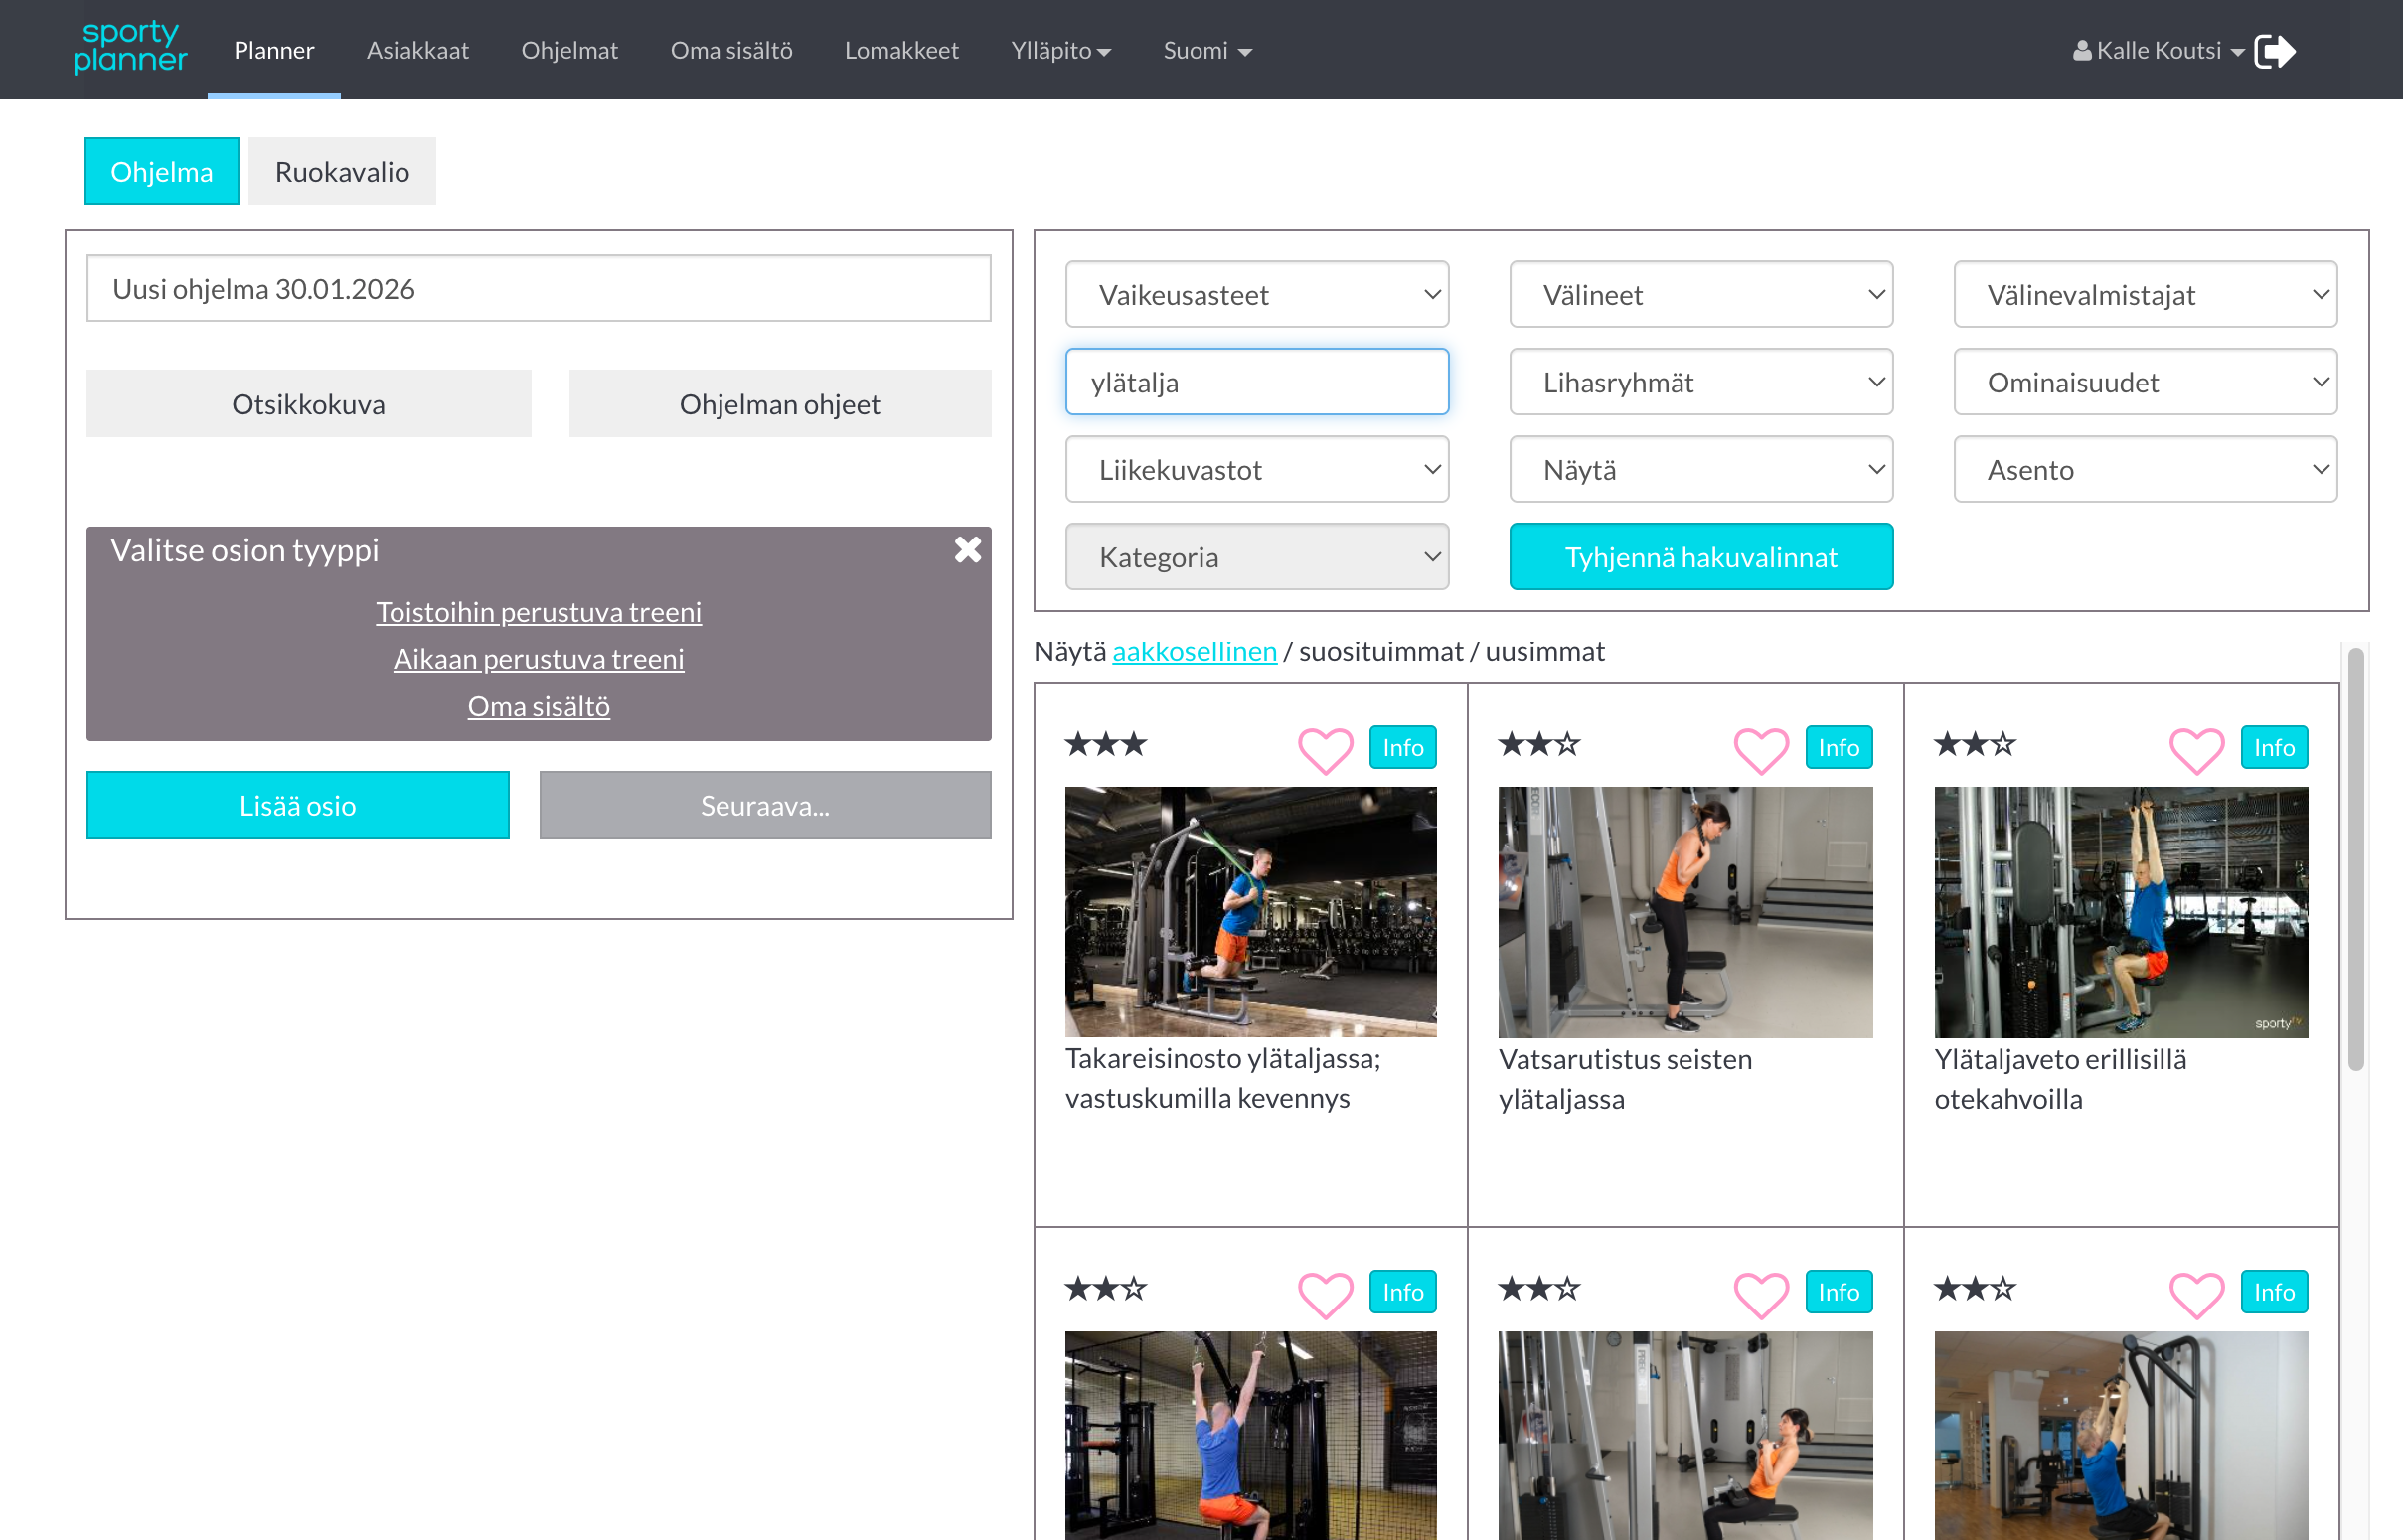2403x1540 pixels.
Task: Toggle the heart on Vatsarutistus seisten ylätaljassa
Action: [x=1762, y=750]
